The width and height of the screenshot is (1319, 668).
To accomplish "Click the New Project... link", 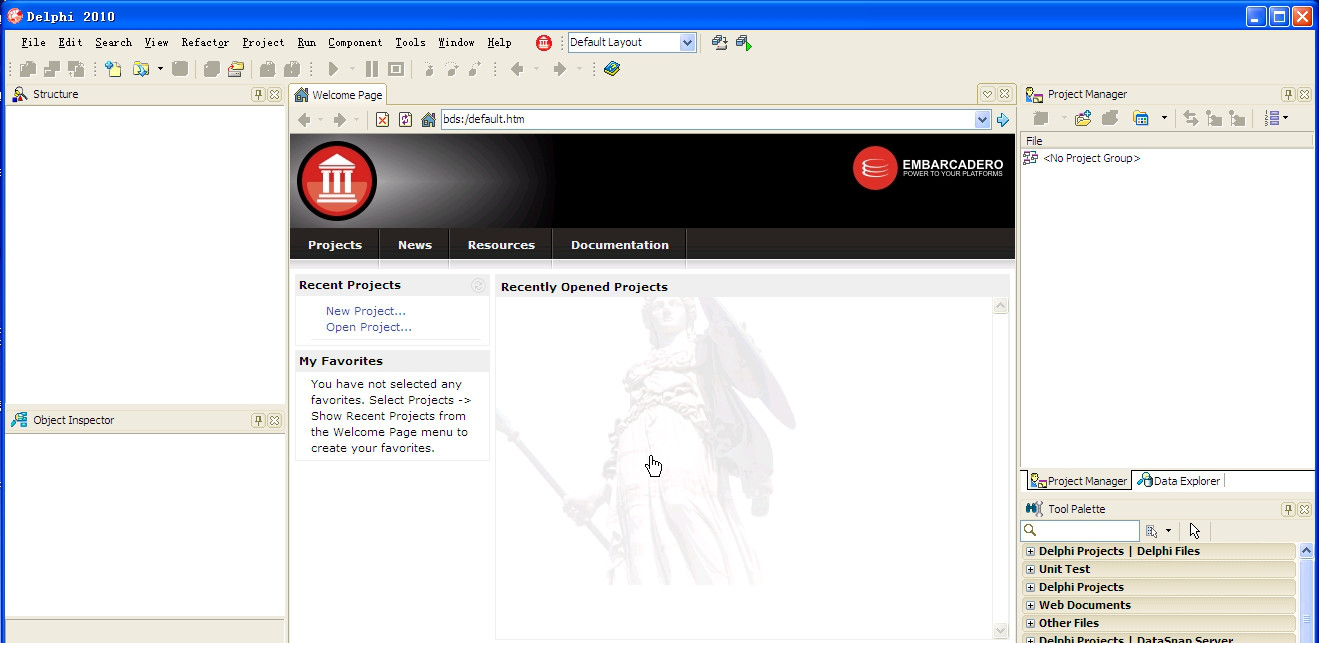I will (366, 311).
